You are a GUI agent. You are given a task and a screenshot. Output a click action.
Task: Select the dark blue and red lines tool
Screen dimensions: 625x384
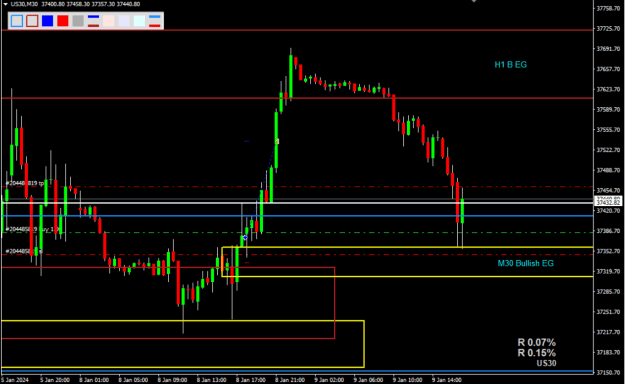(x=93, y=21)
